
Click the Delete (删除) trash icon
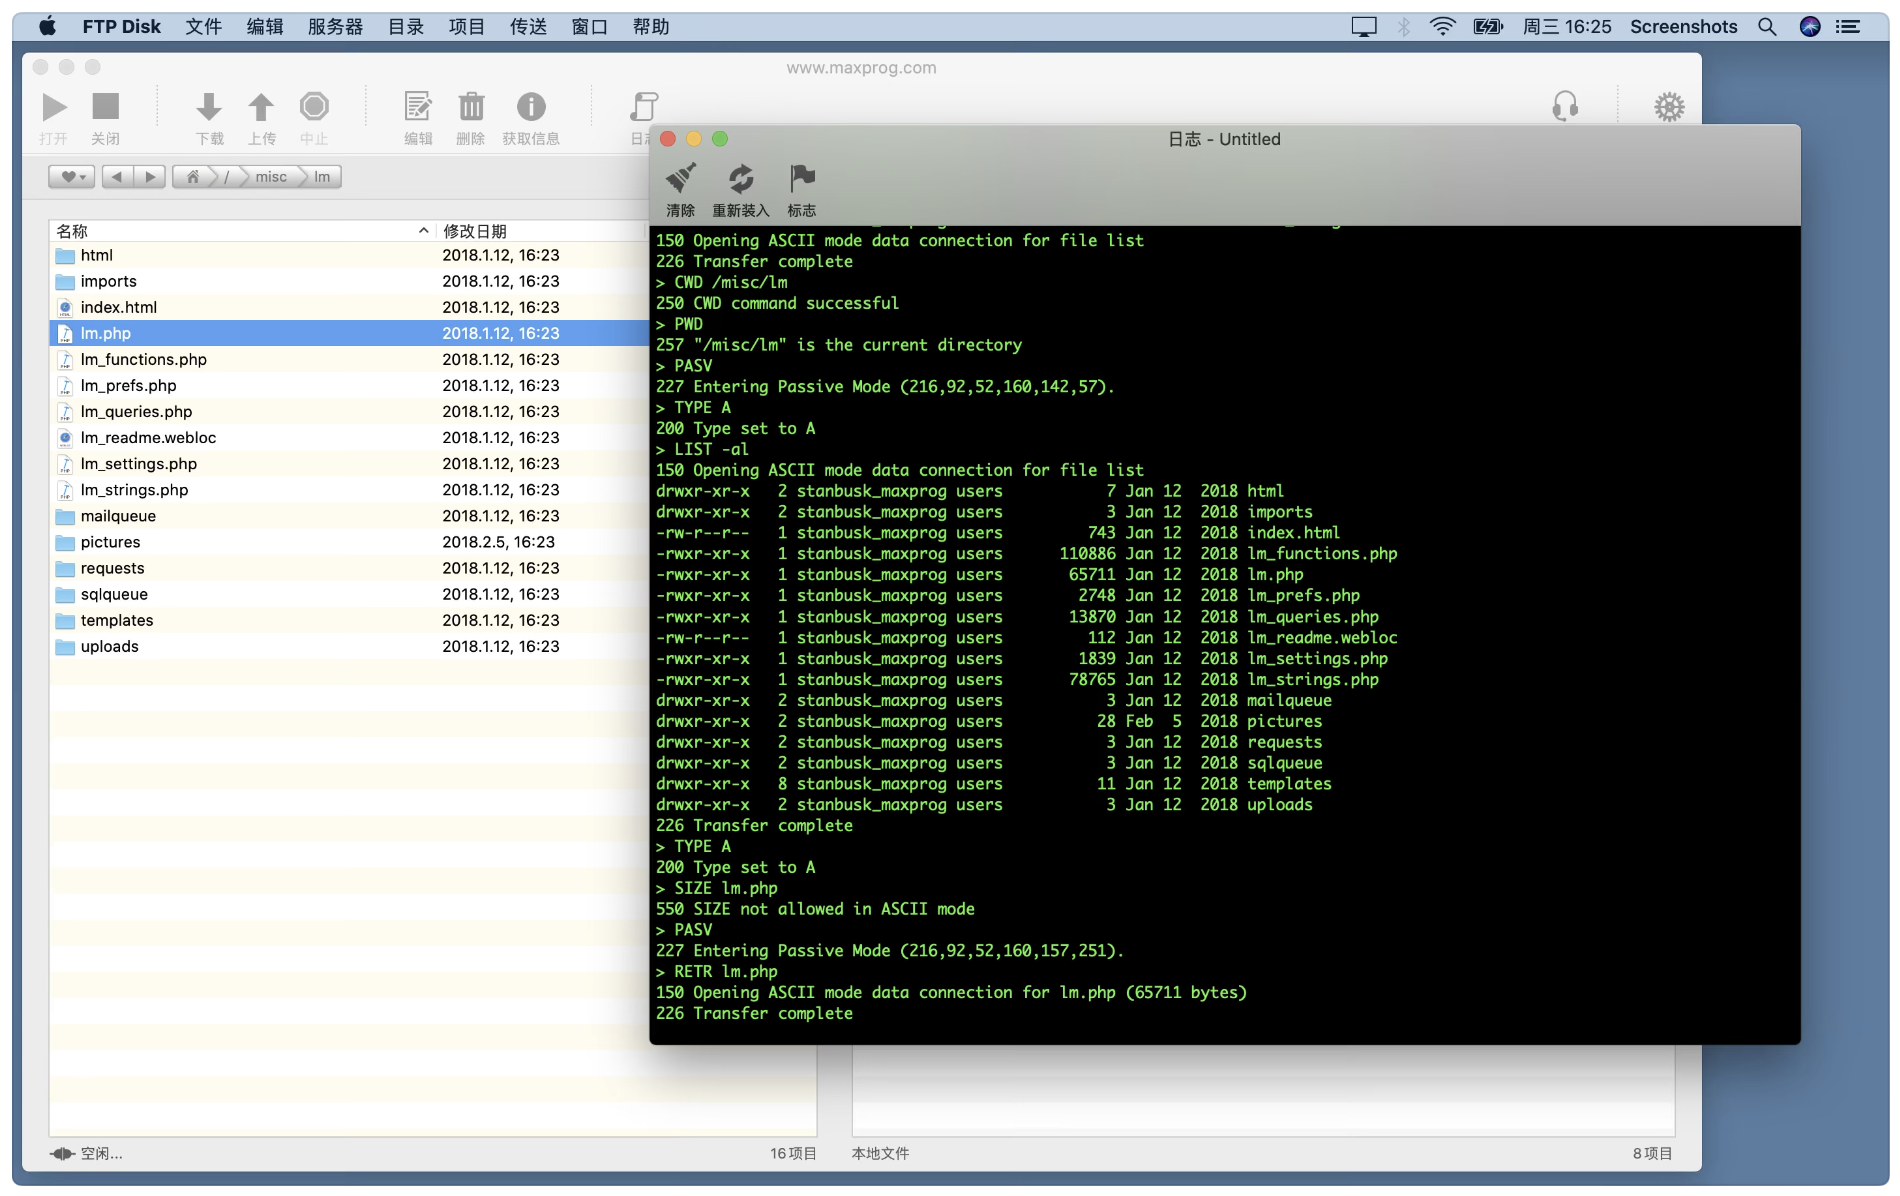471,107
